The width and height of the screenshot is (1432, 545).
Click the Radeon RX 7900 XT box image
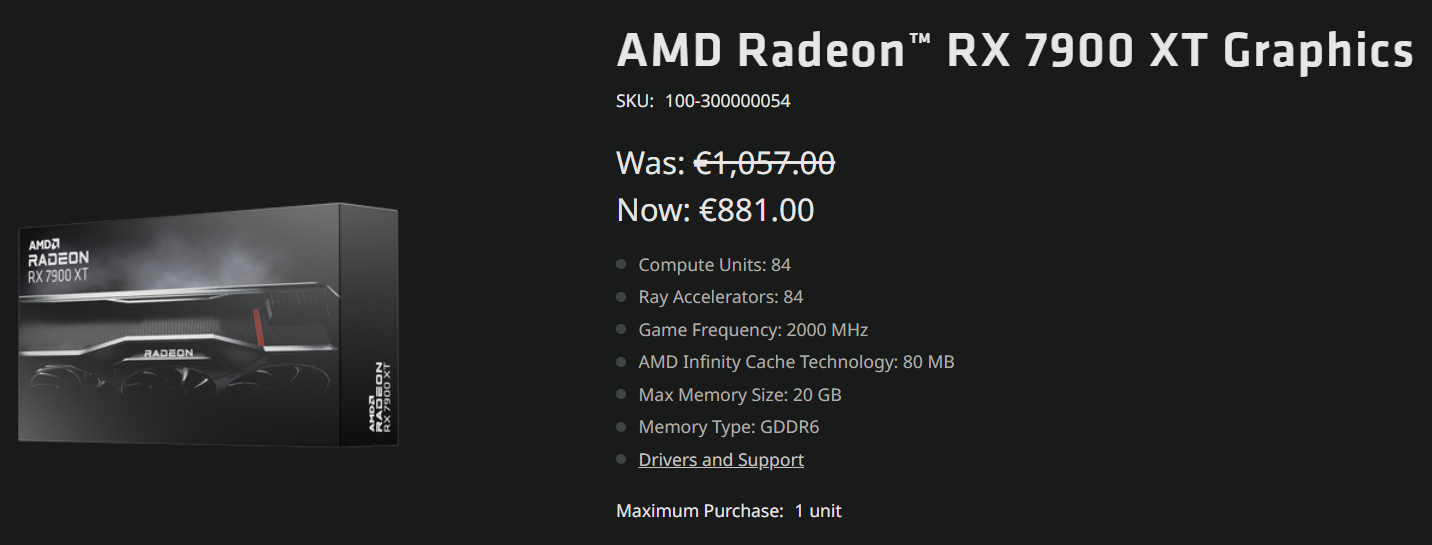[x=208, y=325]
